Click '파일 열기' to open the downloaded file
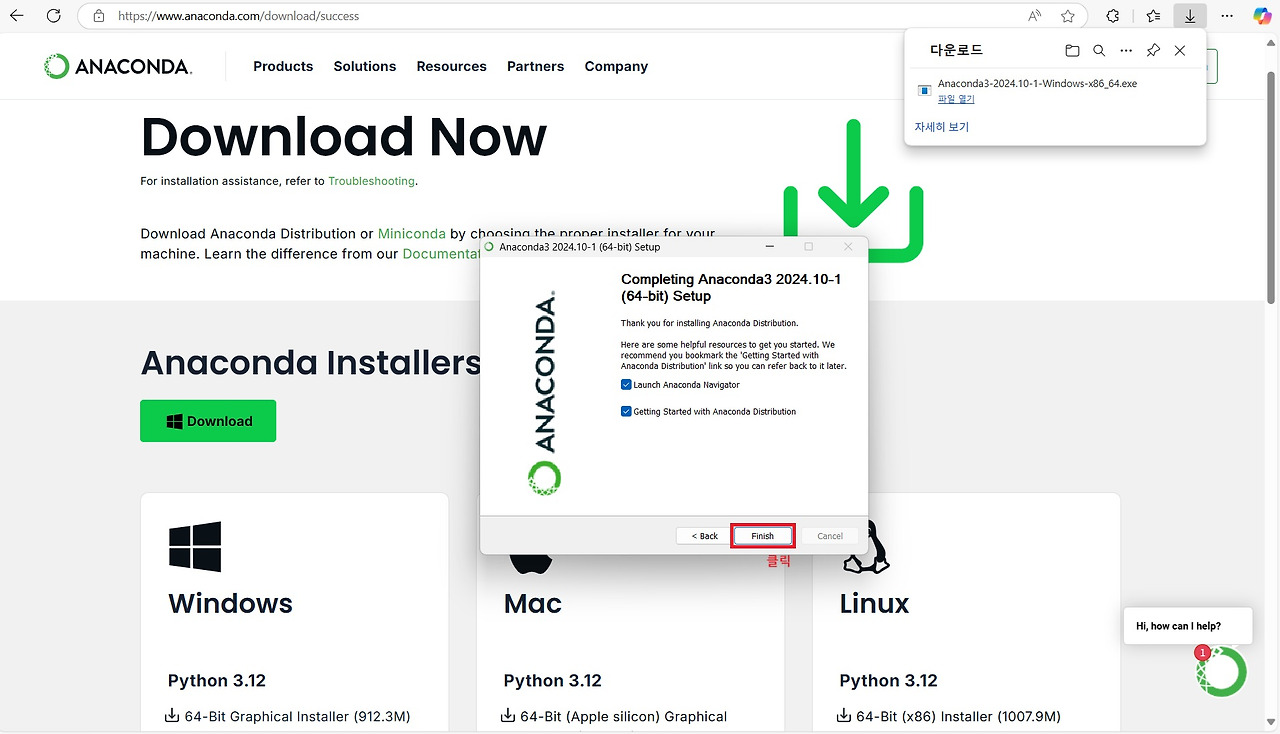The height and width of the screenshot is (734, 1280). [956, 99]
